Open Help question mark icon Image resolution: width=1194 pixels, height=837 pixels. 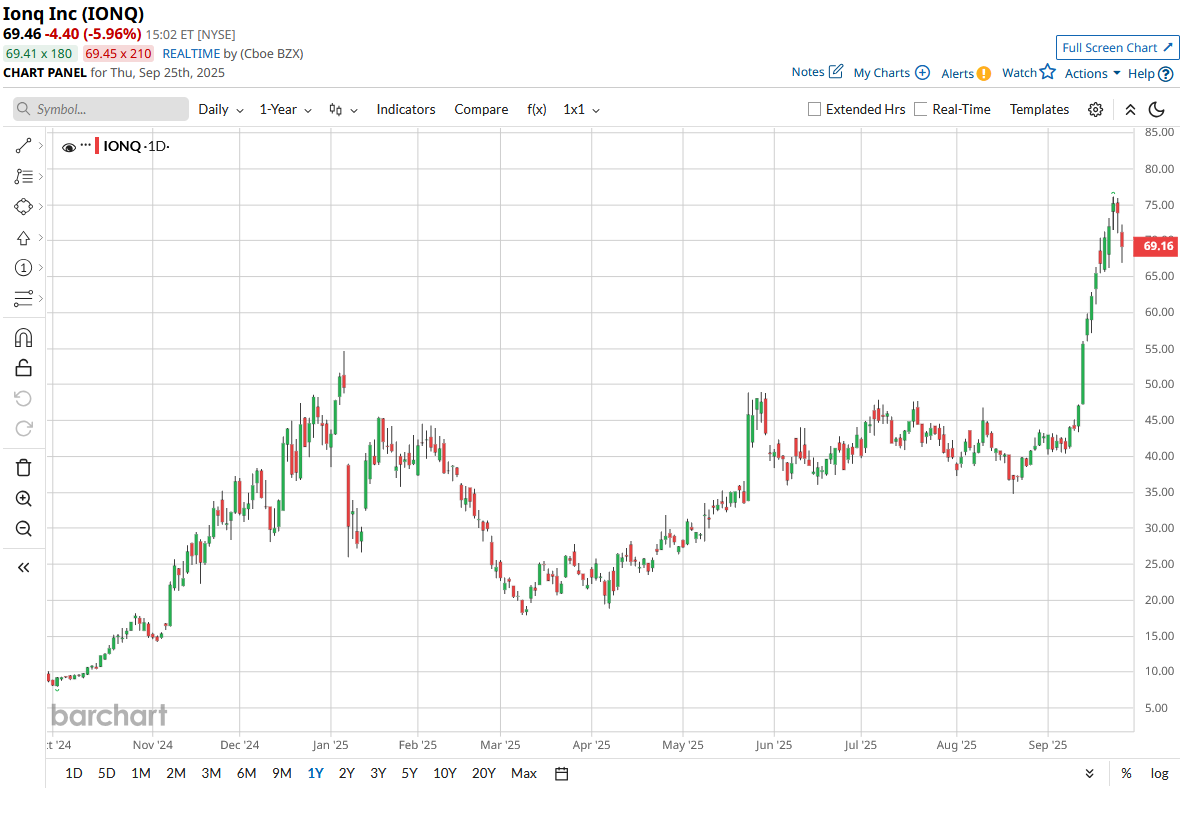[1166, 74]
